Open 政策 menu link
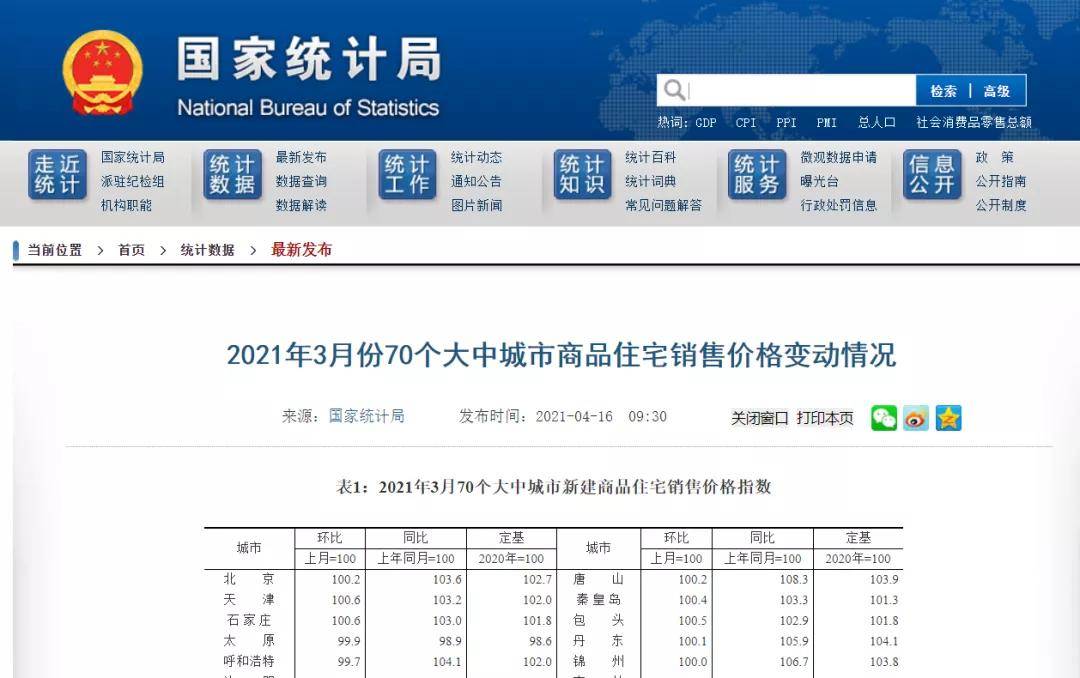This screenshot has width=1080, height=678. pyautogui.click(x=995, y=157)
